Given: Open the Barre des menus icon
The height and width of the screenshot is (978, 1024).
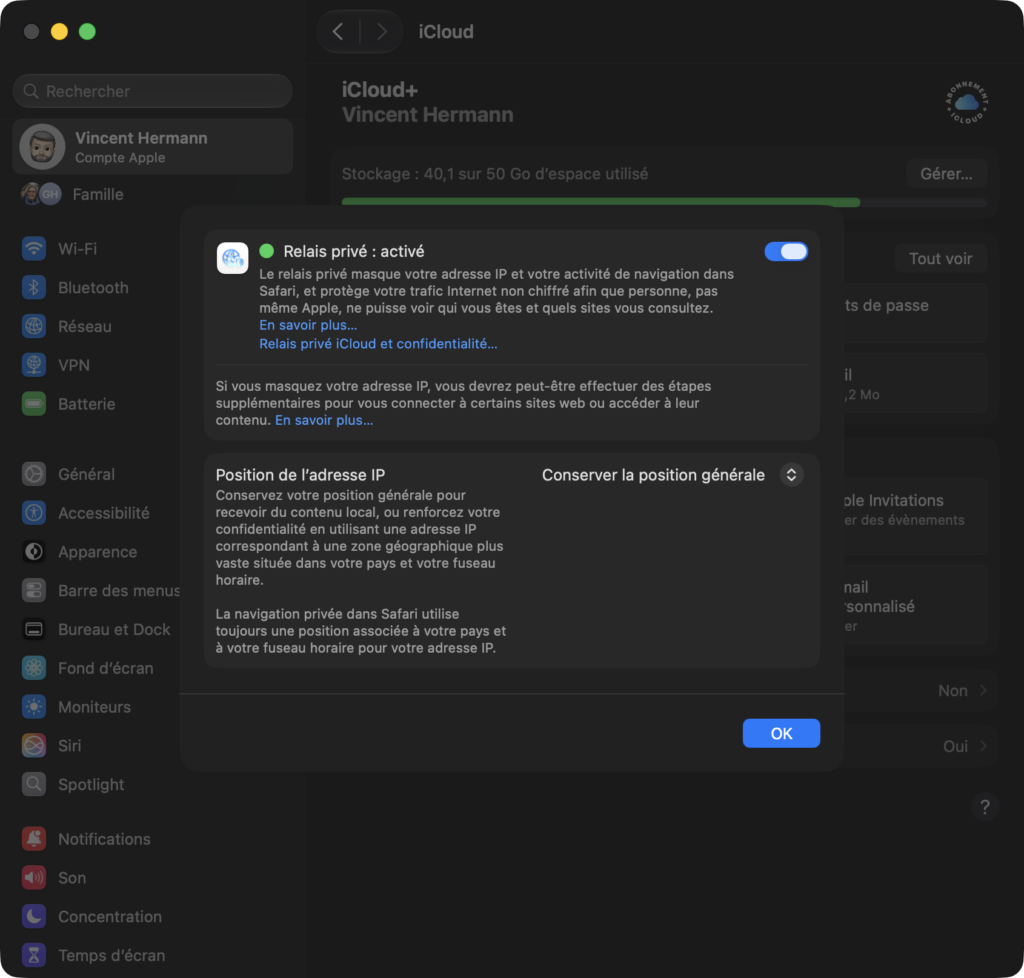Looking at the screenshot, I should pyautogui.click(x=34, y=591).
